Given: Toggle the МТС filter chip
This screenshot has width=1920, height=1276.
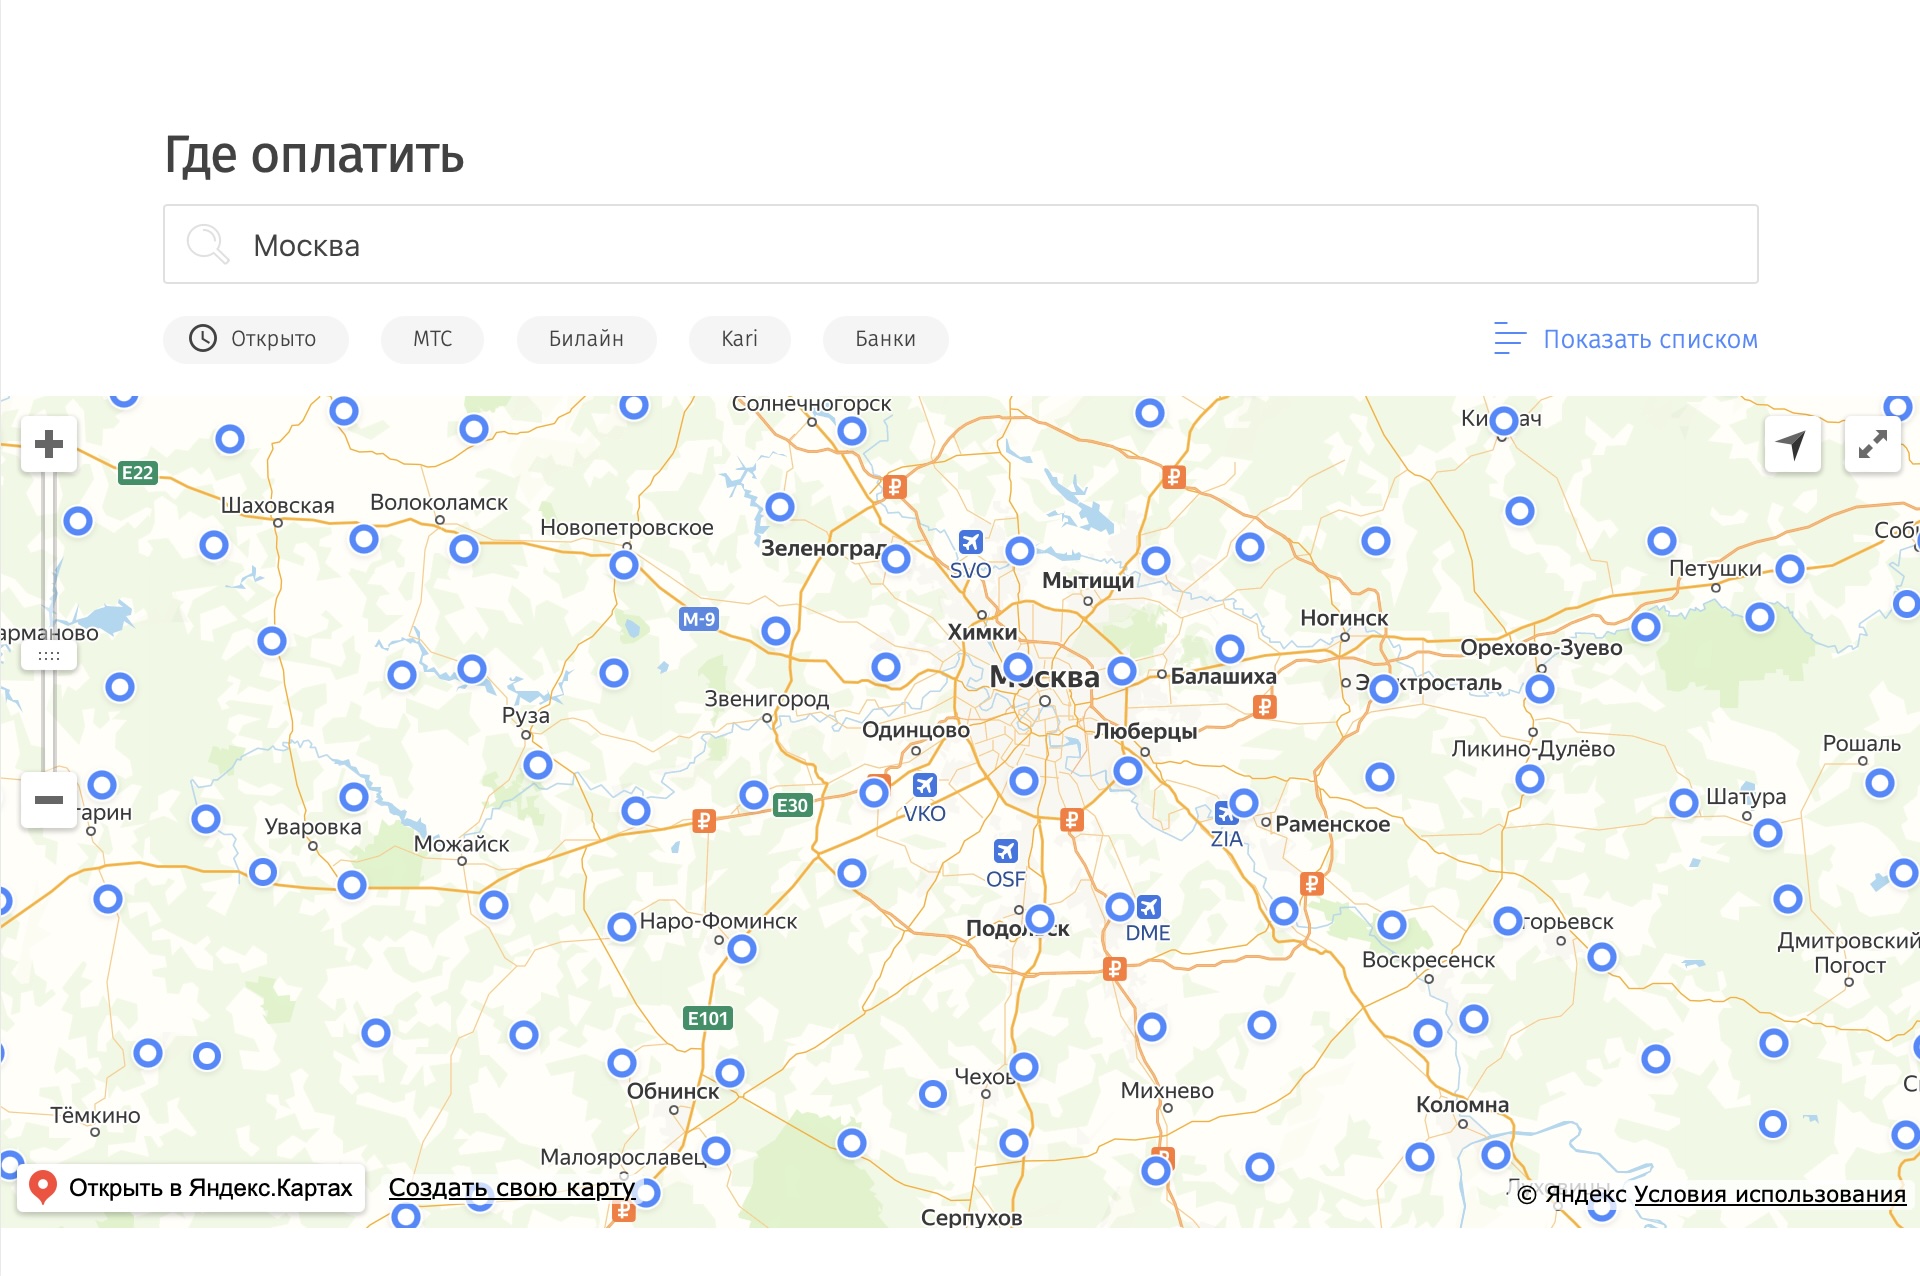Looking at the screenshot, I should (432, 339).
